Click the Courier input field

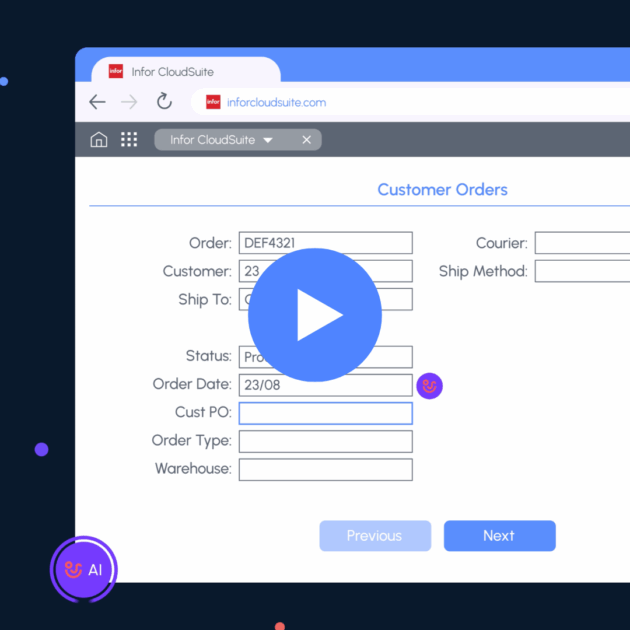(x=582, y=243)
